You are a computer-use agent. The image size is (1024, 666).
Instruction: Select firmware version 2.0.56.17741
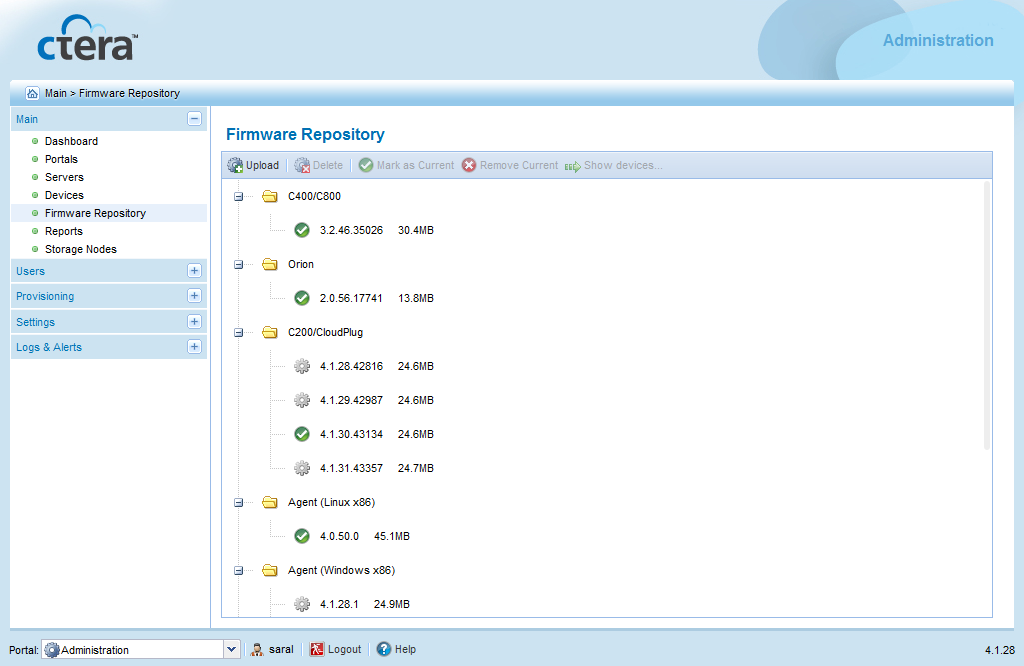pyautogui.click(x=351, y=298)
